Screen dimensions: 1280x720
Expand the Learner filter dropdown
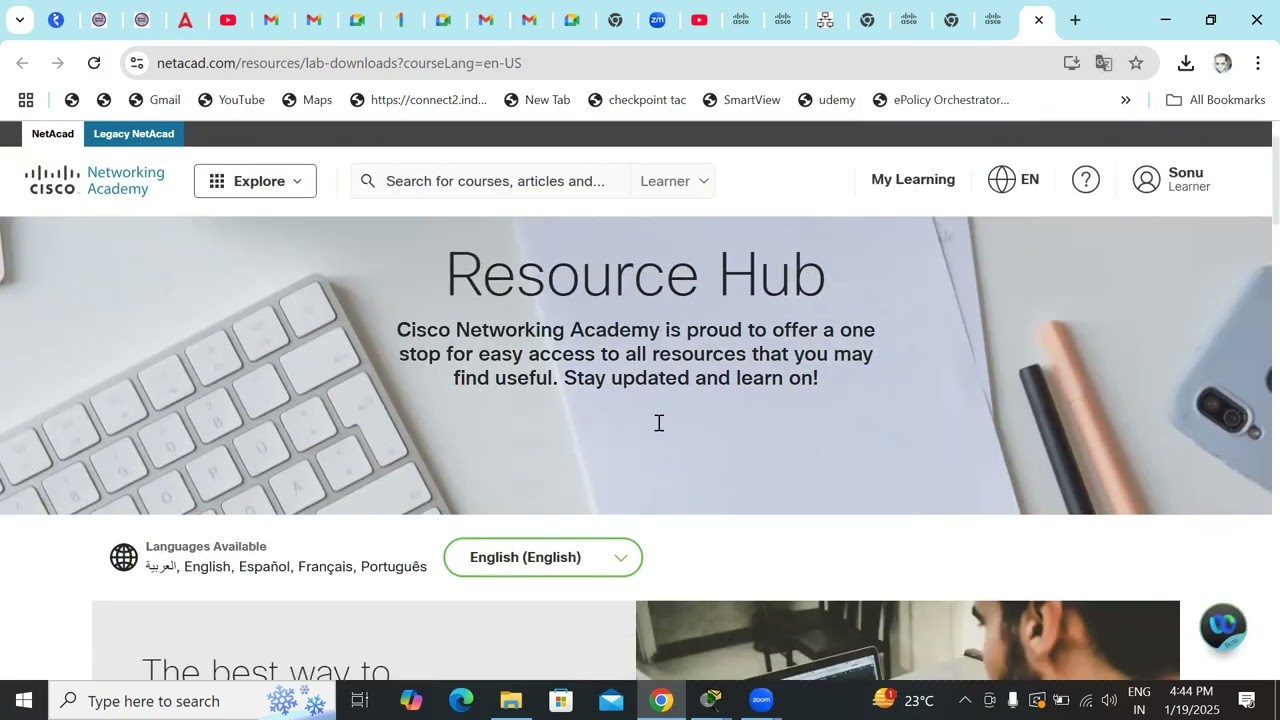point(674,181)
